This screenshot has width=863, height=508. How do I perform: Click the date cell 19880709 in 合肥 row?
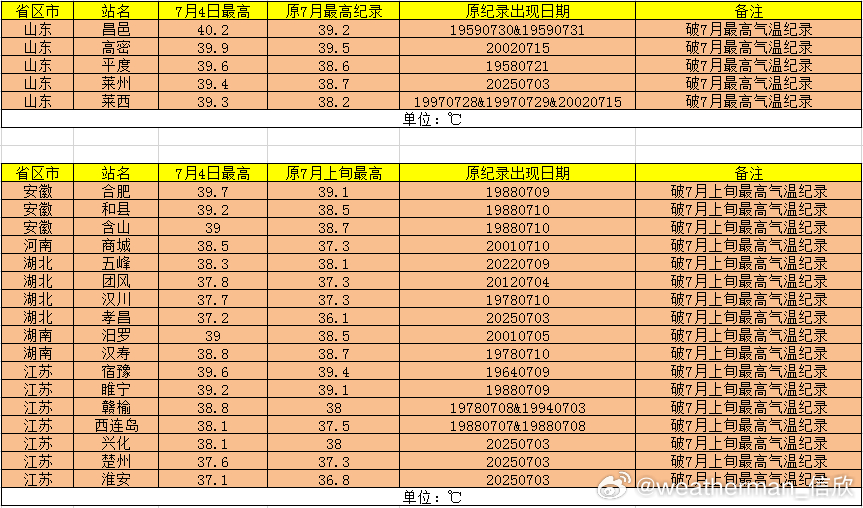click(x=517, y=191)
